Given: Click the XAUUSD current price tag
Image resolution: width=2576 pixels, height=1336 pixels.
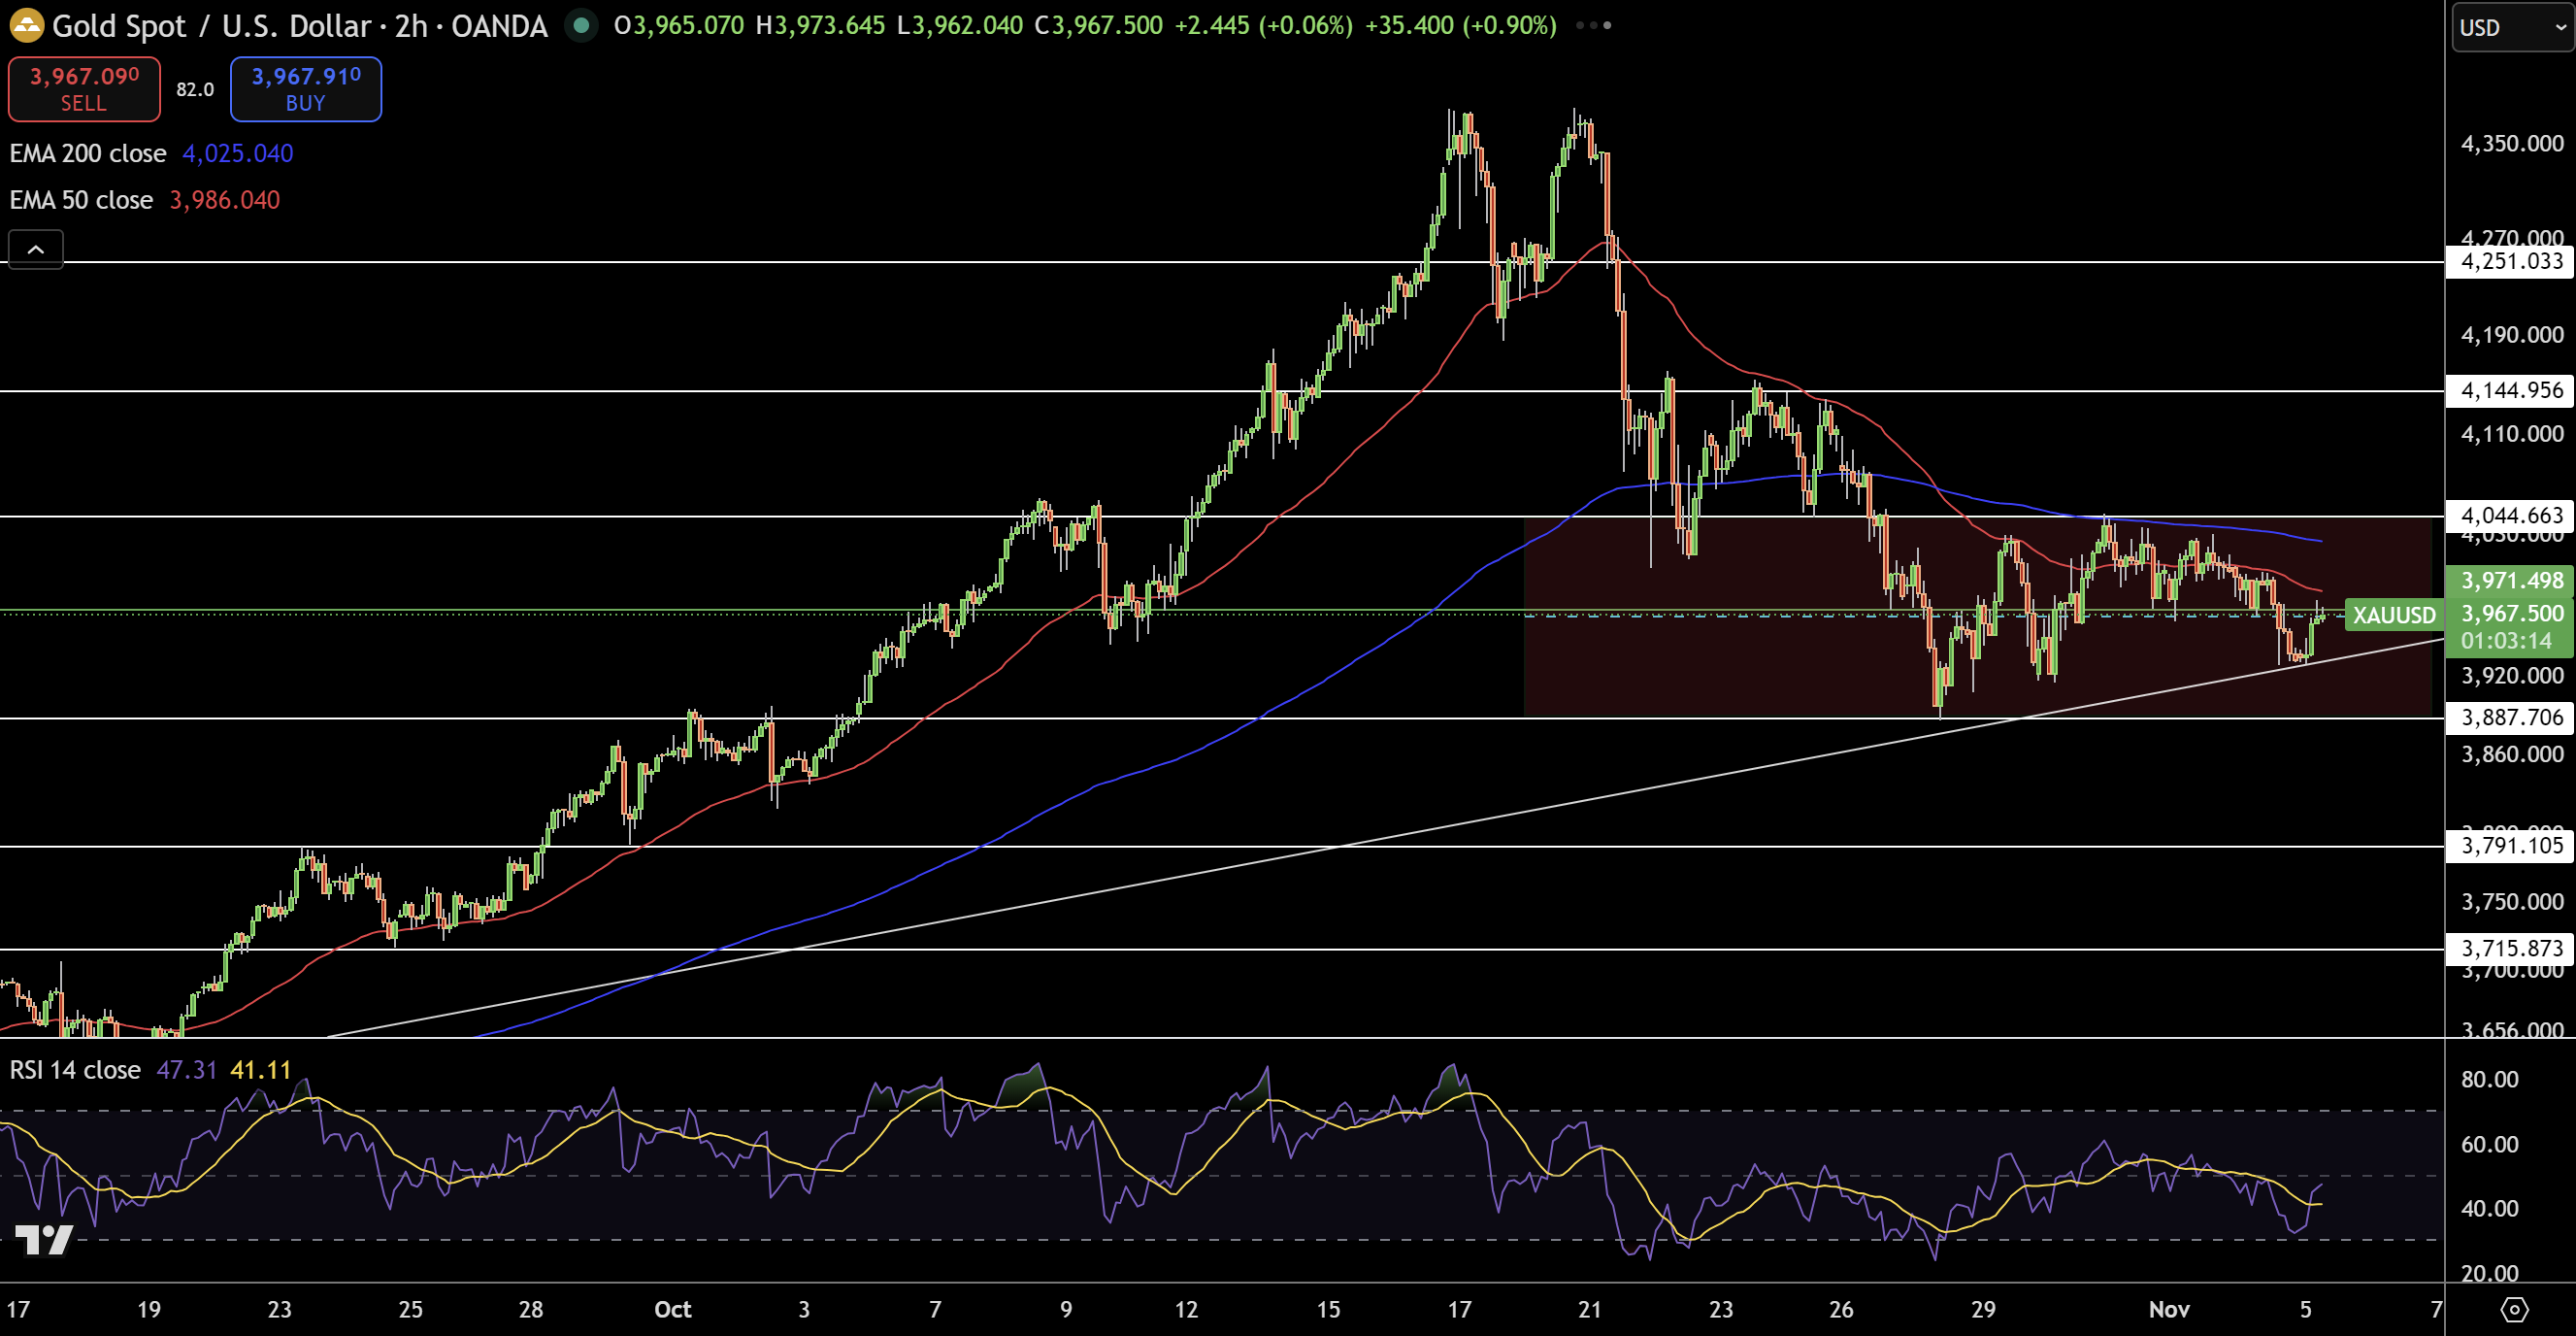Looking at the screenshot, I should coord(2394,614).
